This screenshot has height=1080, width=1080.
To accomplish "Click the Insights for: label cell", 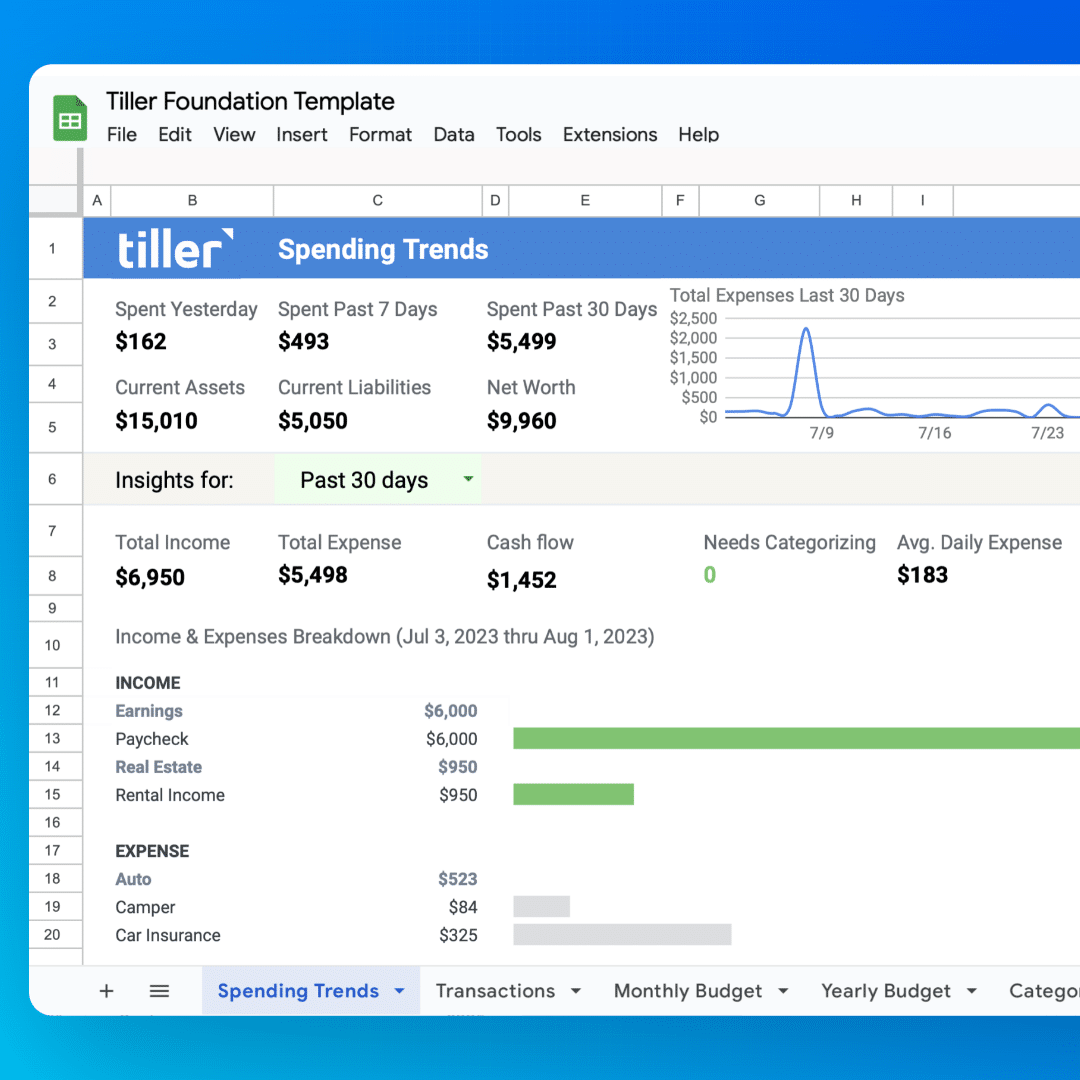I will [174, 480].
